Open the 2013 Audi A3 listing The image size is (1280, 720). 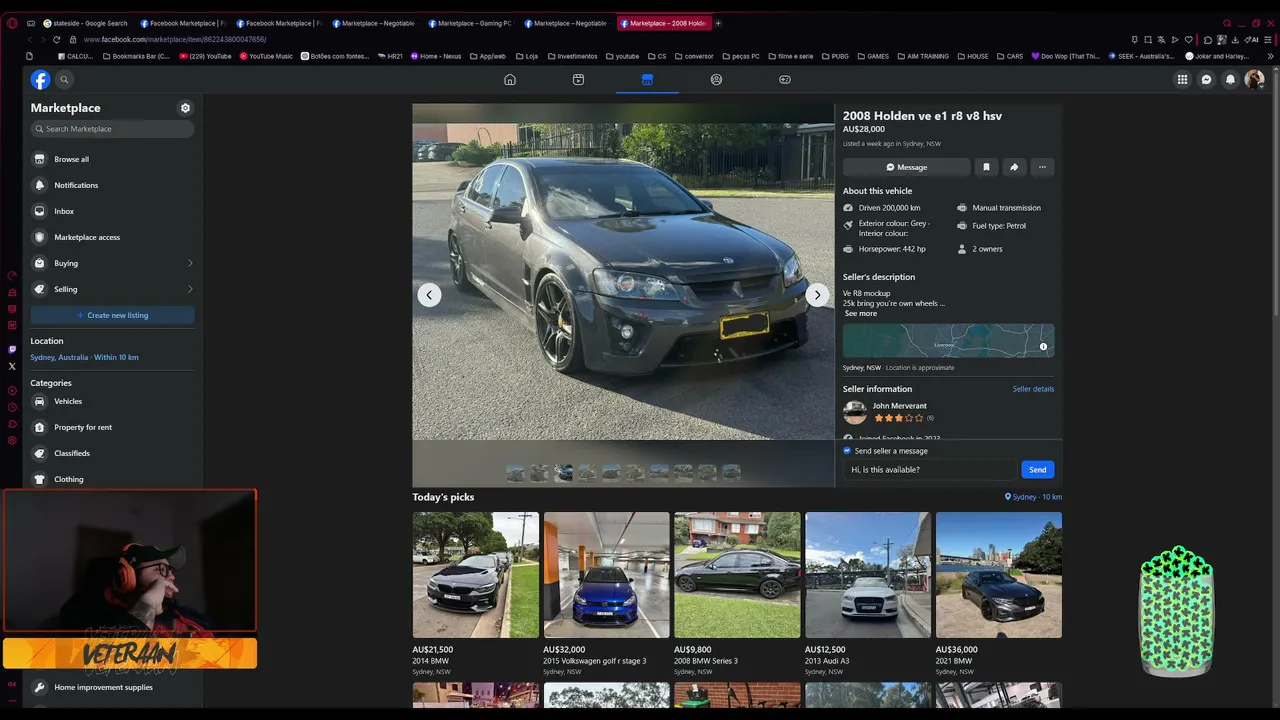click(x=868, y=594)
